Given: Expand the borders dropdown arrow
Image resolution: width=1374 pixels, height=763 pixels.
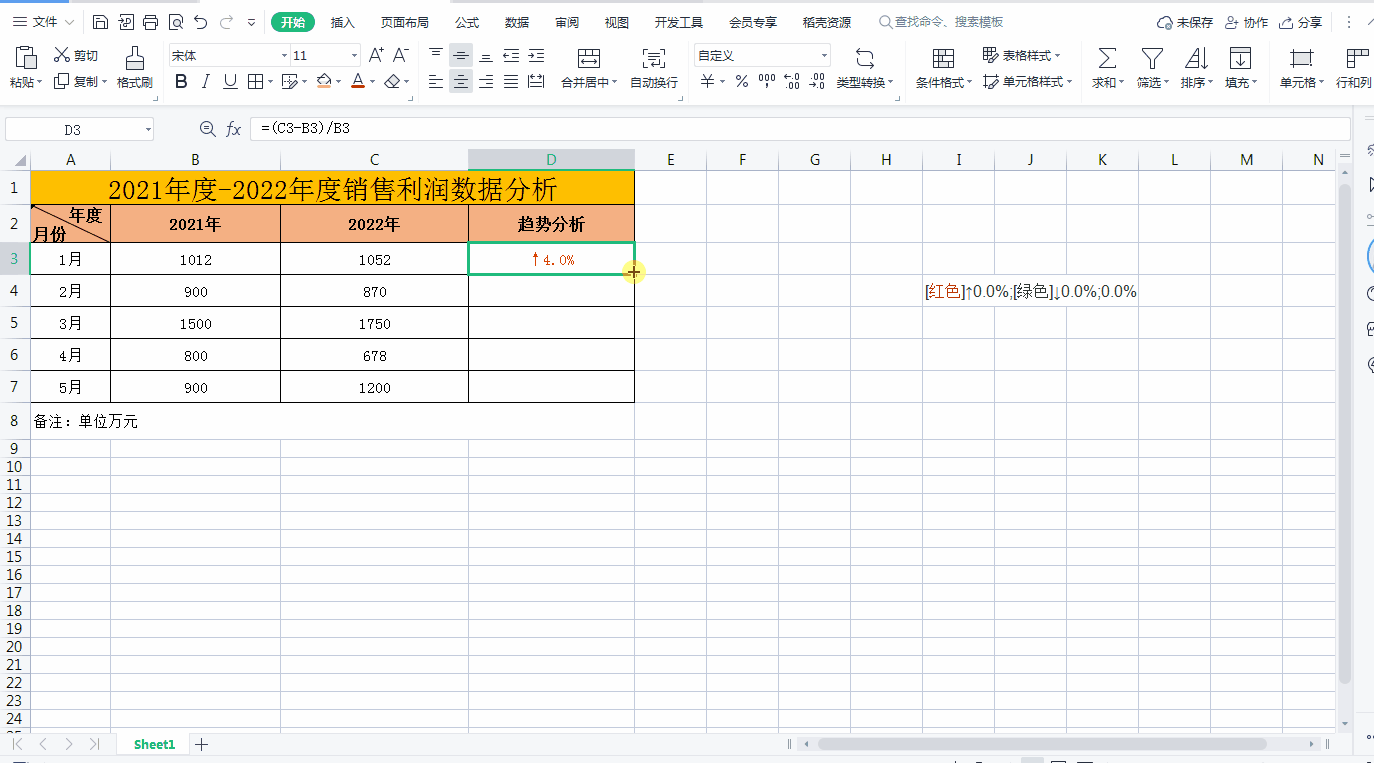Looking at the screenshot, I should click(x=271, y=82).
